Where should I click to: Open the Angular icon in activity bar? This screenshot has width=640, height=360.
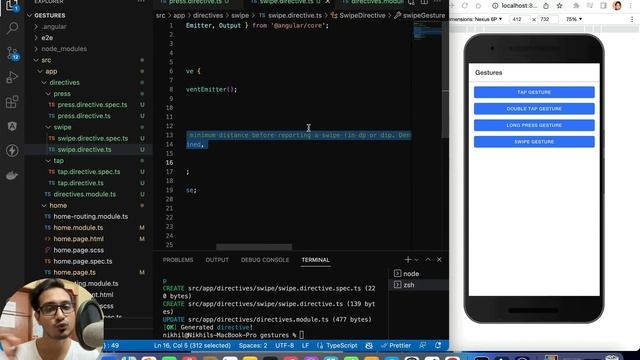(x=12, y=126)
